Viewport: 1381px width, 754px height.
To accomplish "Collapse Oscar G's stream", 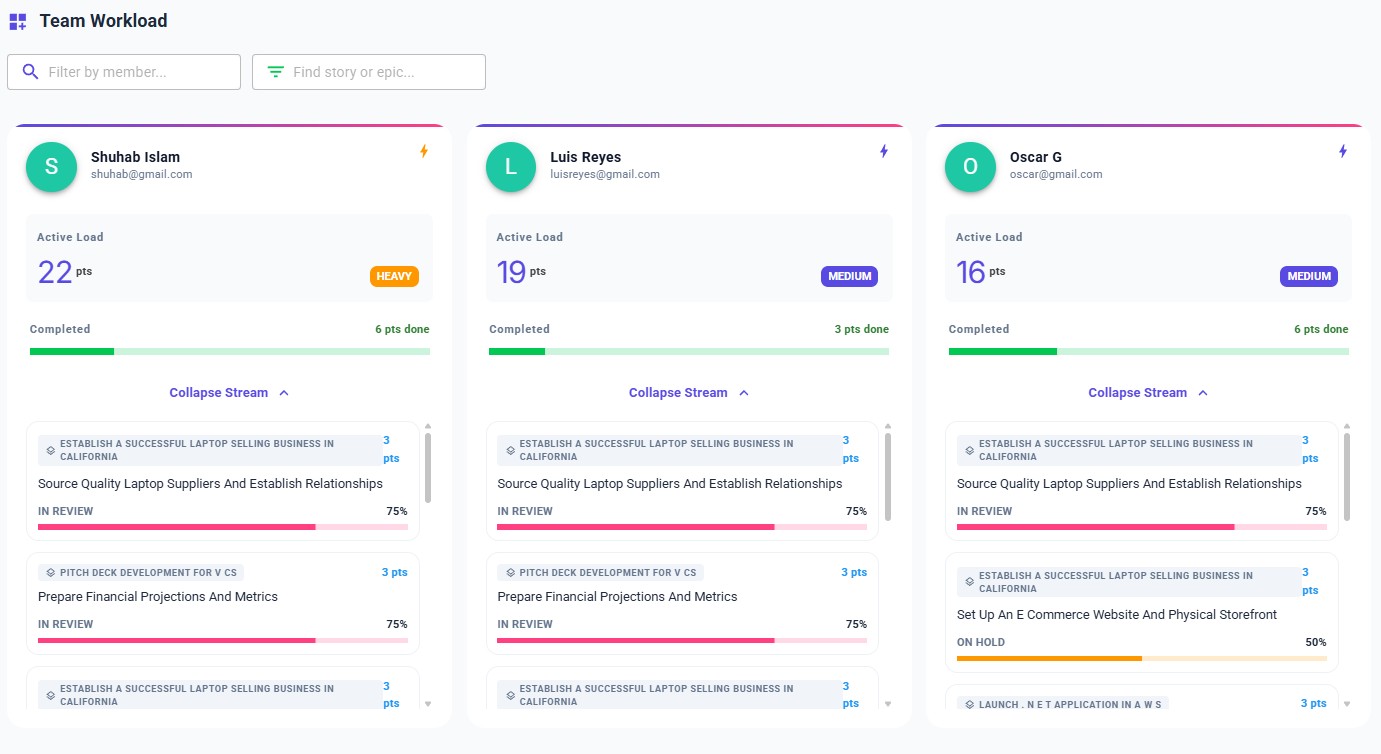I will 1148,392.
